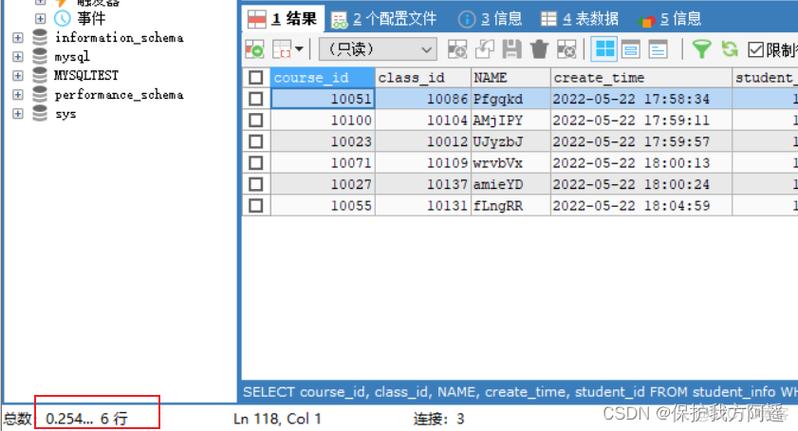Select course_id cell 10100

[x=323, y=120]
